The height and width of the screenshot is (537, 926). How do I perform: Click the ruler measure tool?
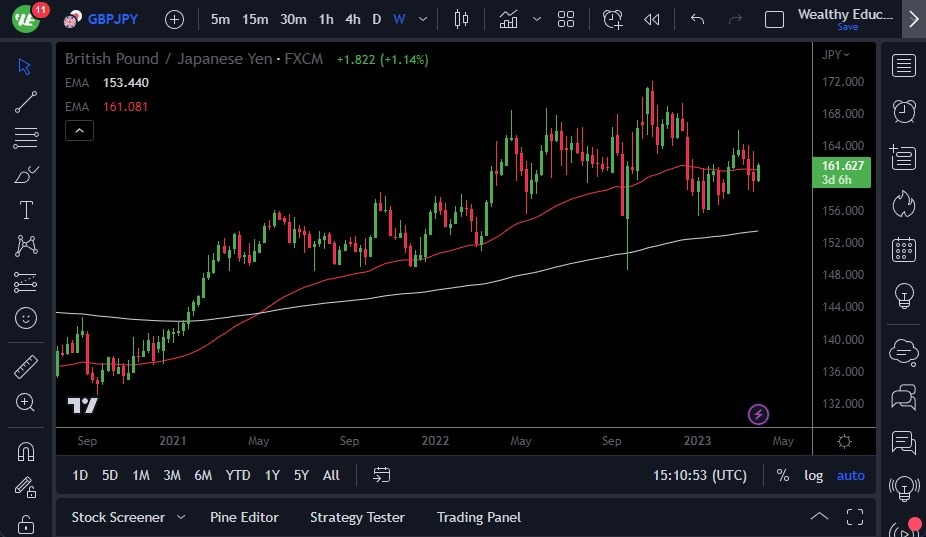26,367
